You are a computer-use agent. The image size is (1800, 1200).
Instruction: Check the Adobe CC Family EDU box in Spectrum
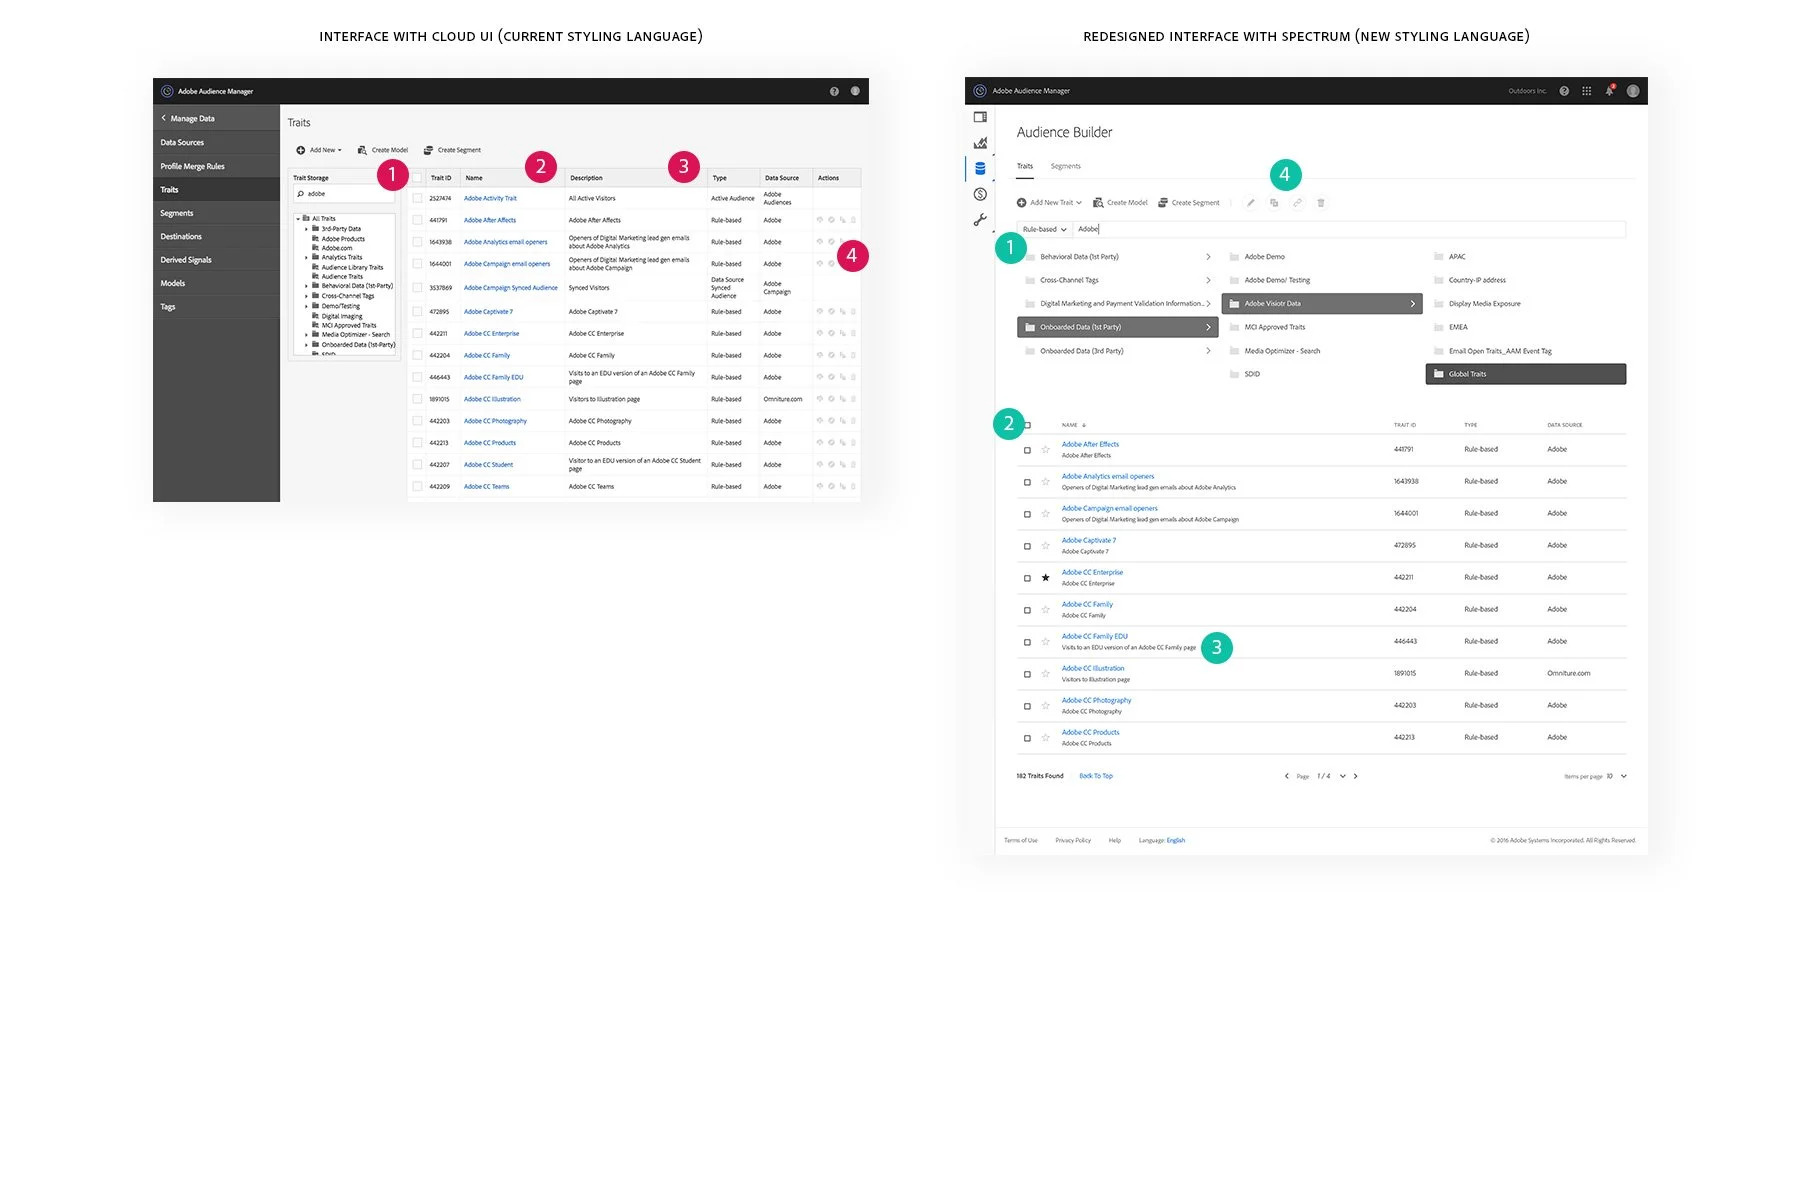(1027, 642)
